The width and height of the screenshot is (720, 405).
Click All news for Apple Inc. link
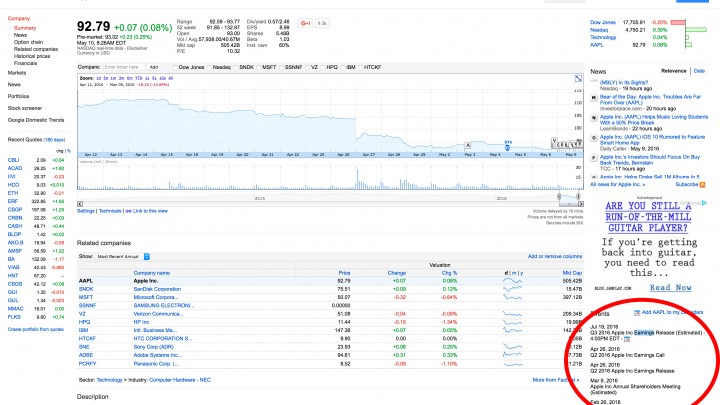click(x=617, y=185)
